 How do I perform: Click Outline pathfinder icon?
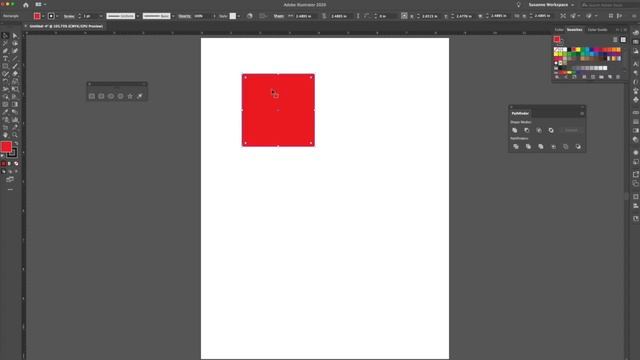(x=566, y=147)
